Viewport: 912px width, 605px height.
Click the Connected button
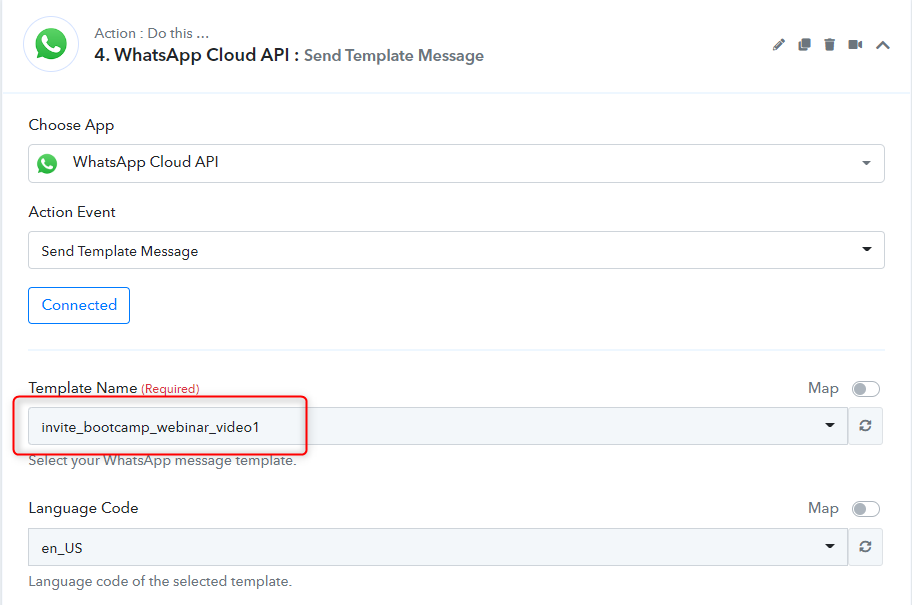click(79, 305)
